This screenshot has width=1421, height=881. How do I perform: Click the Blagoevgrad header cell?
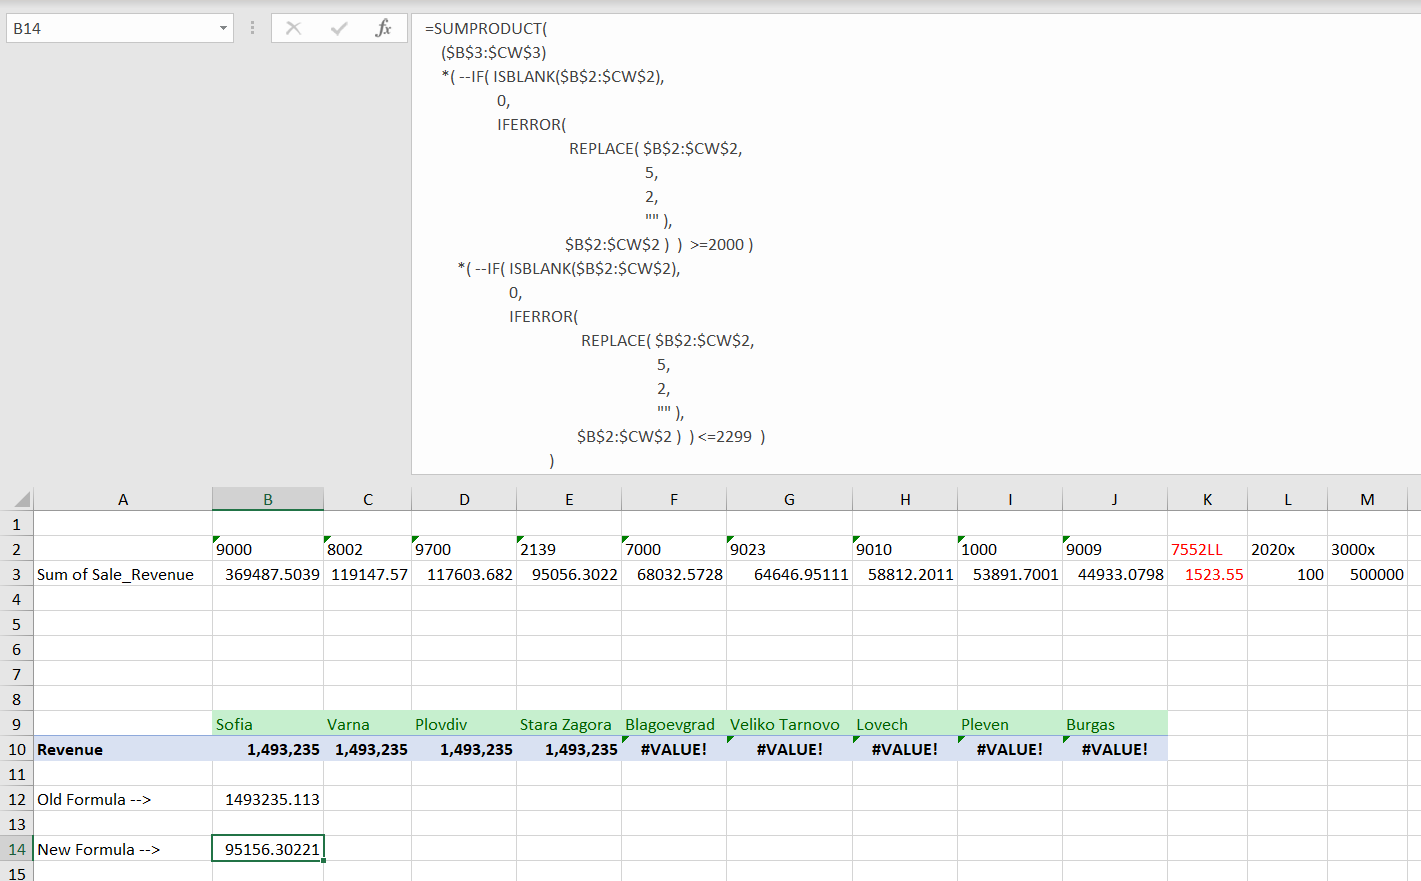(x=674, y=724)
